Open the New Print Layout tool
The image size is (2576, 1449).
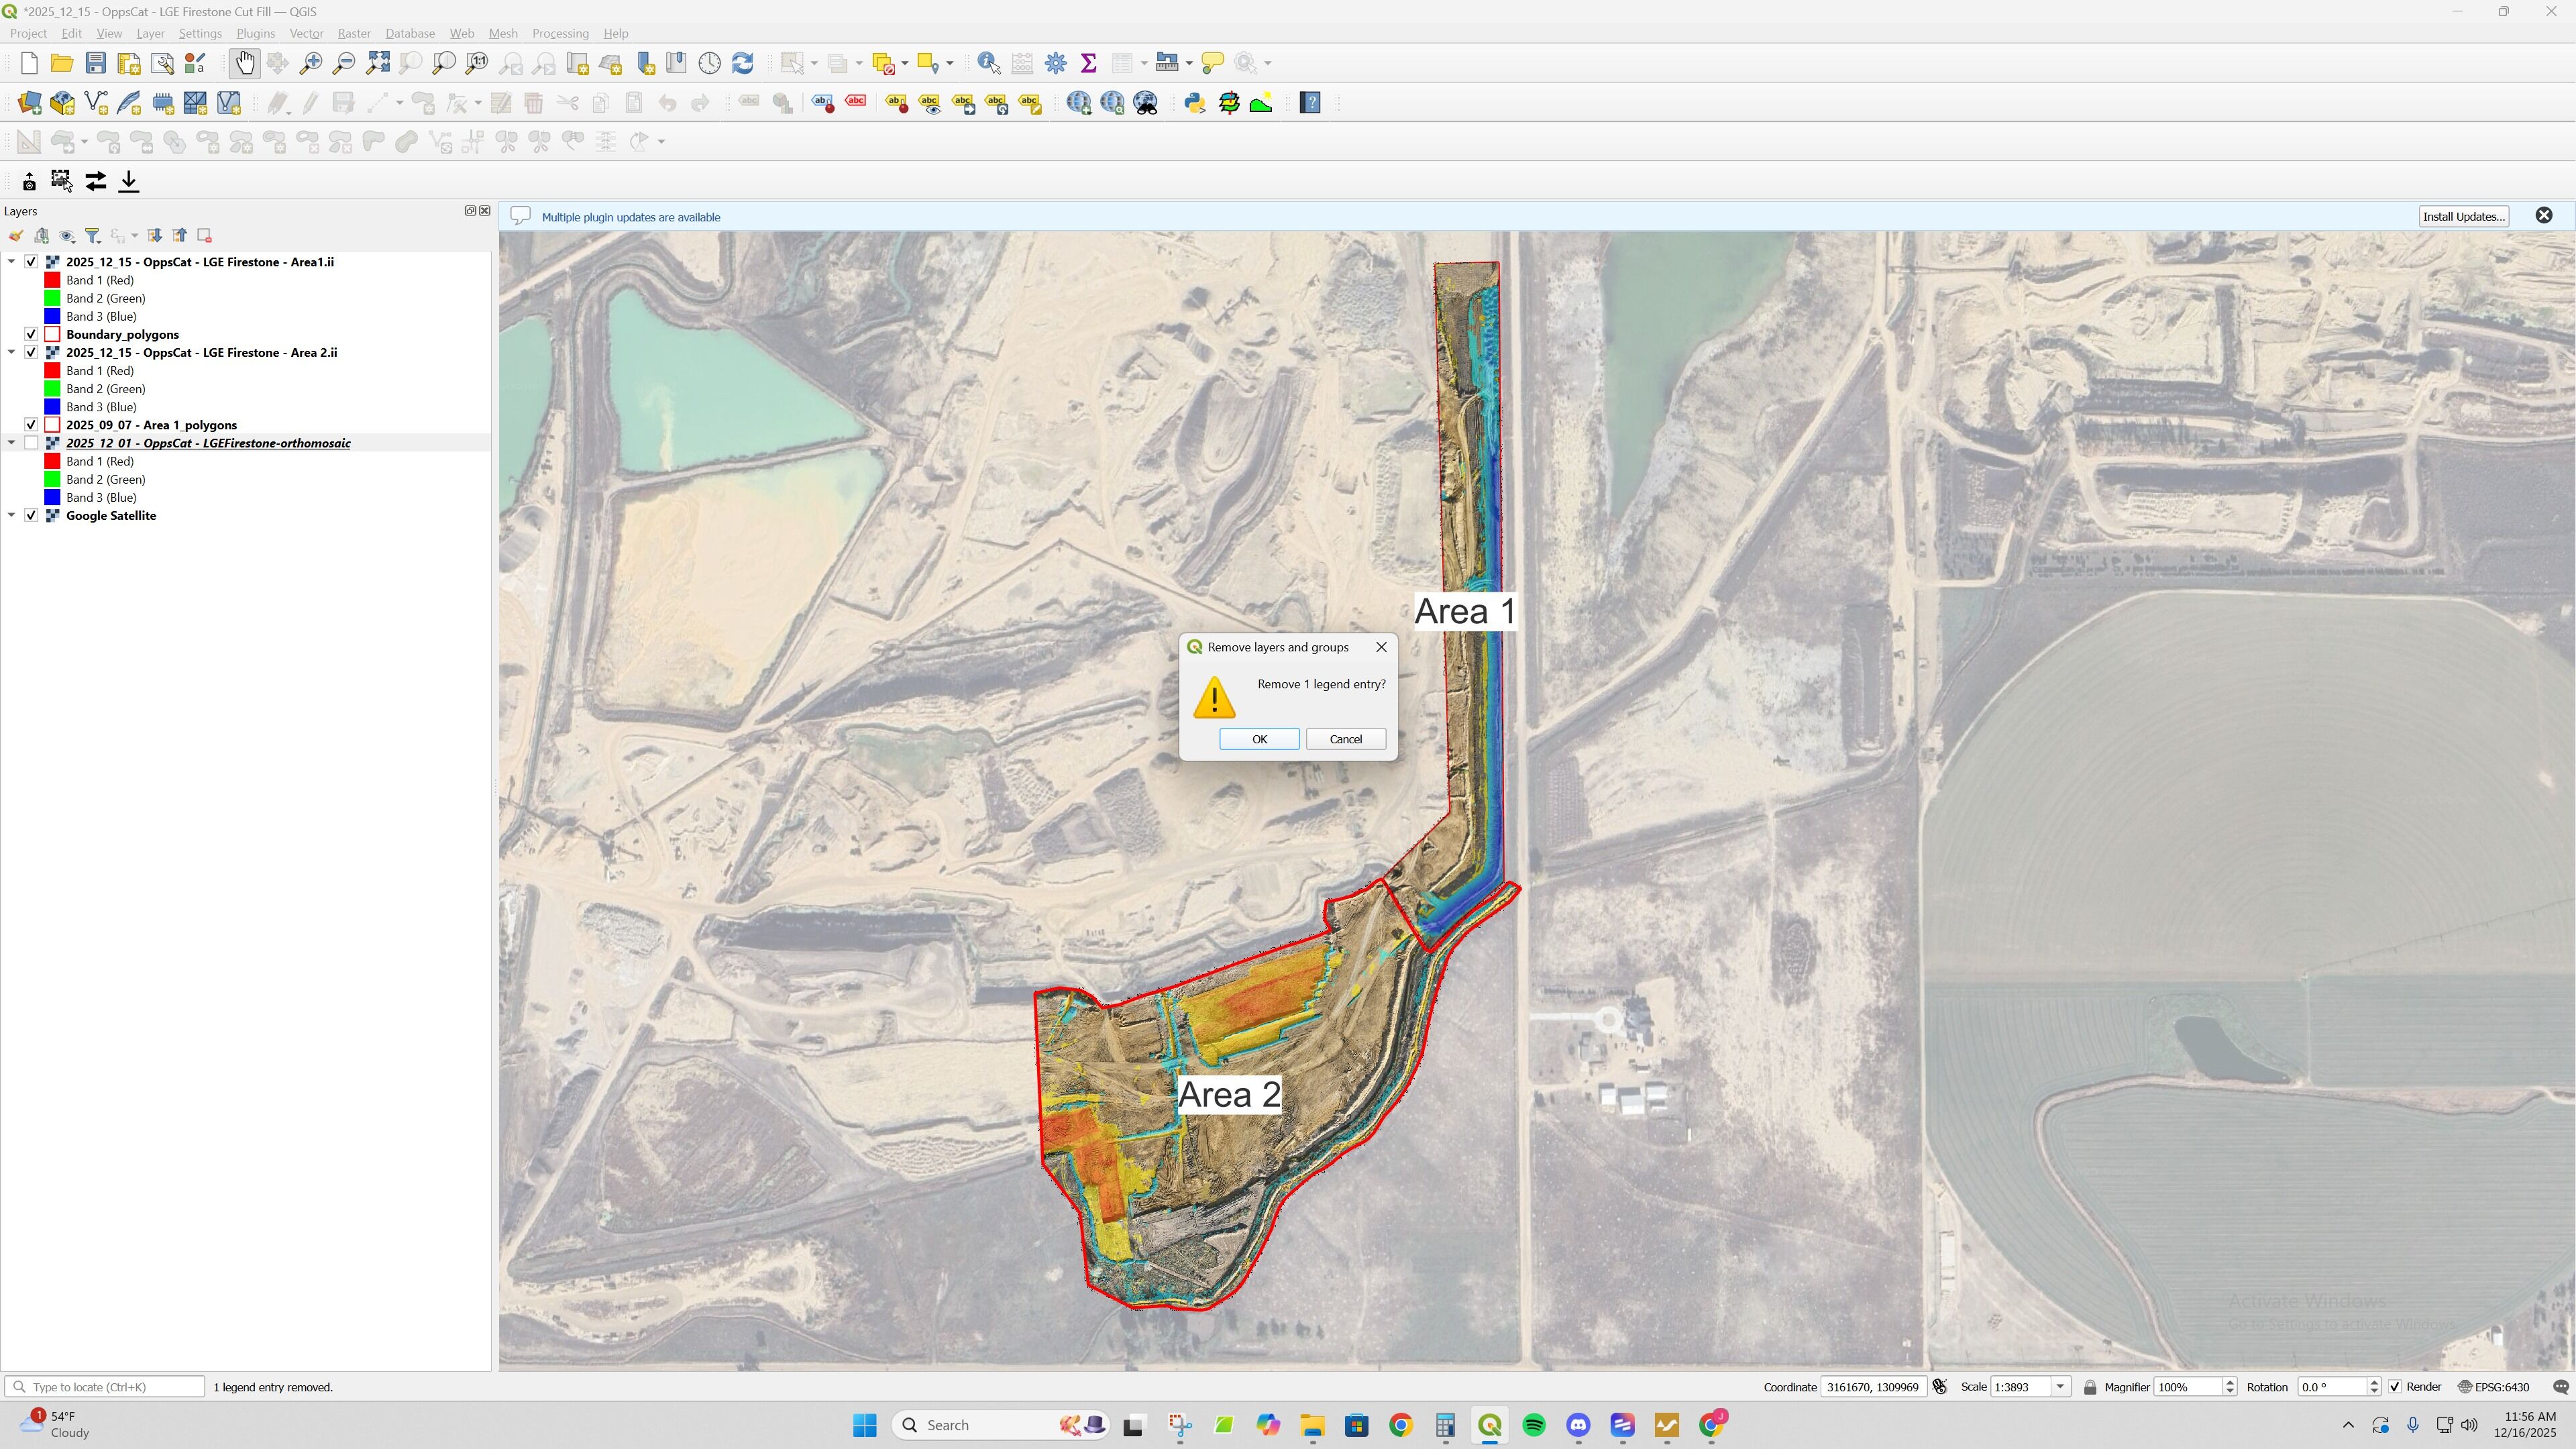pos(129,63)
